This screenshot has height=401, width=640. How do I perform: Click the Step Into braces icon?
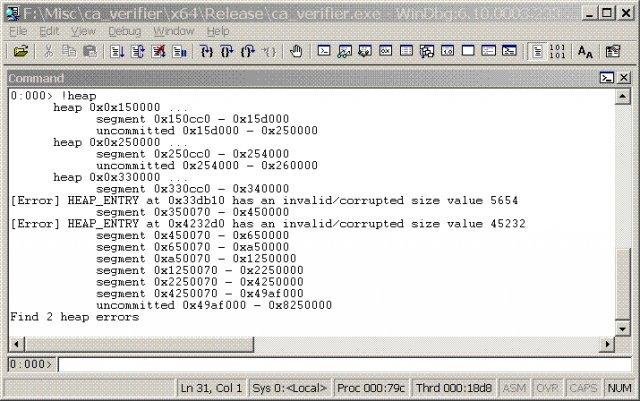tap(207, 51)
